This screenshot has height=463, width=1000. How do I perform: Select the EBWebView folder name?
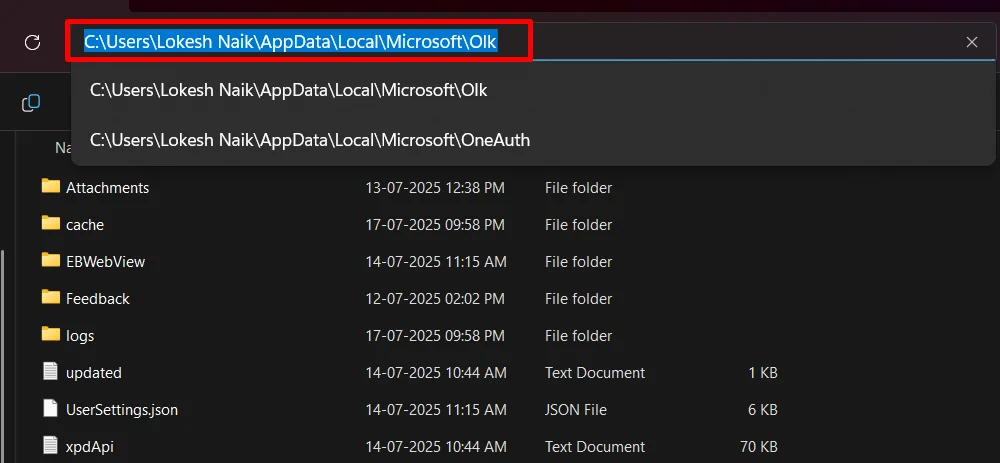[x=105, y=262]
